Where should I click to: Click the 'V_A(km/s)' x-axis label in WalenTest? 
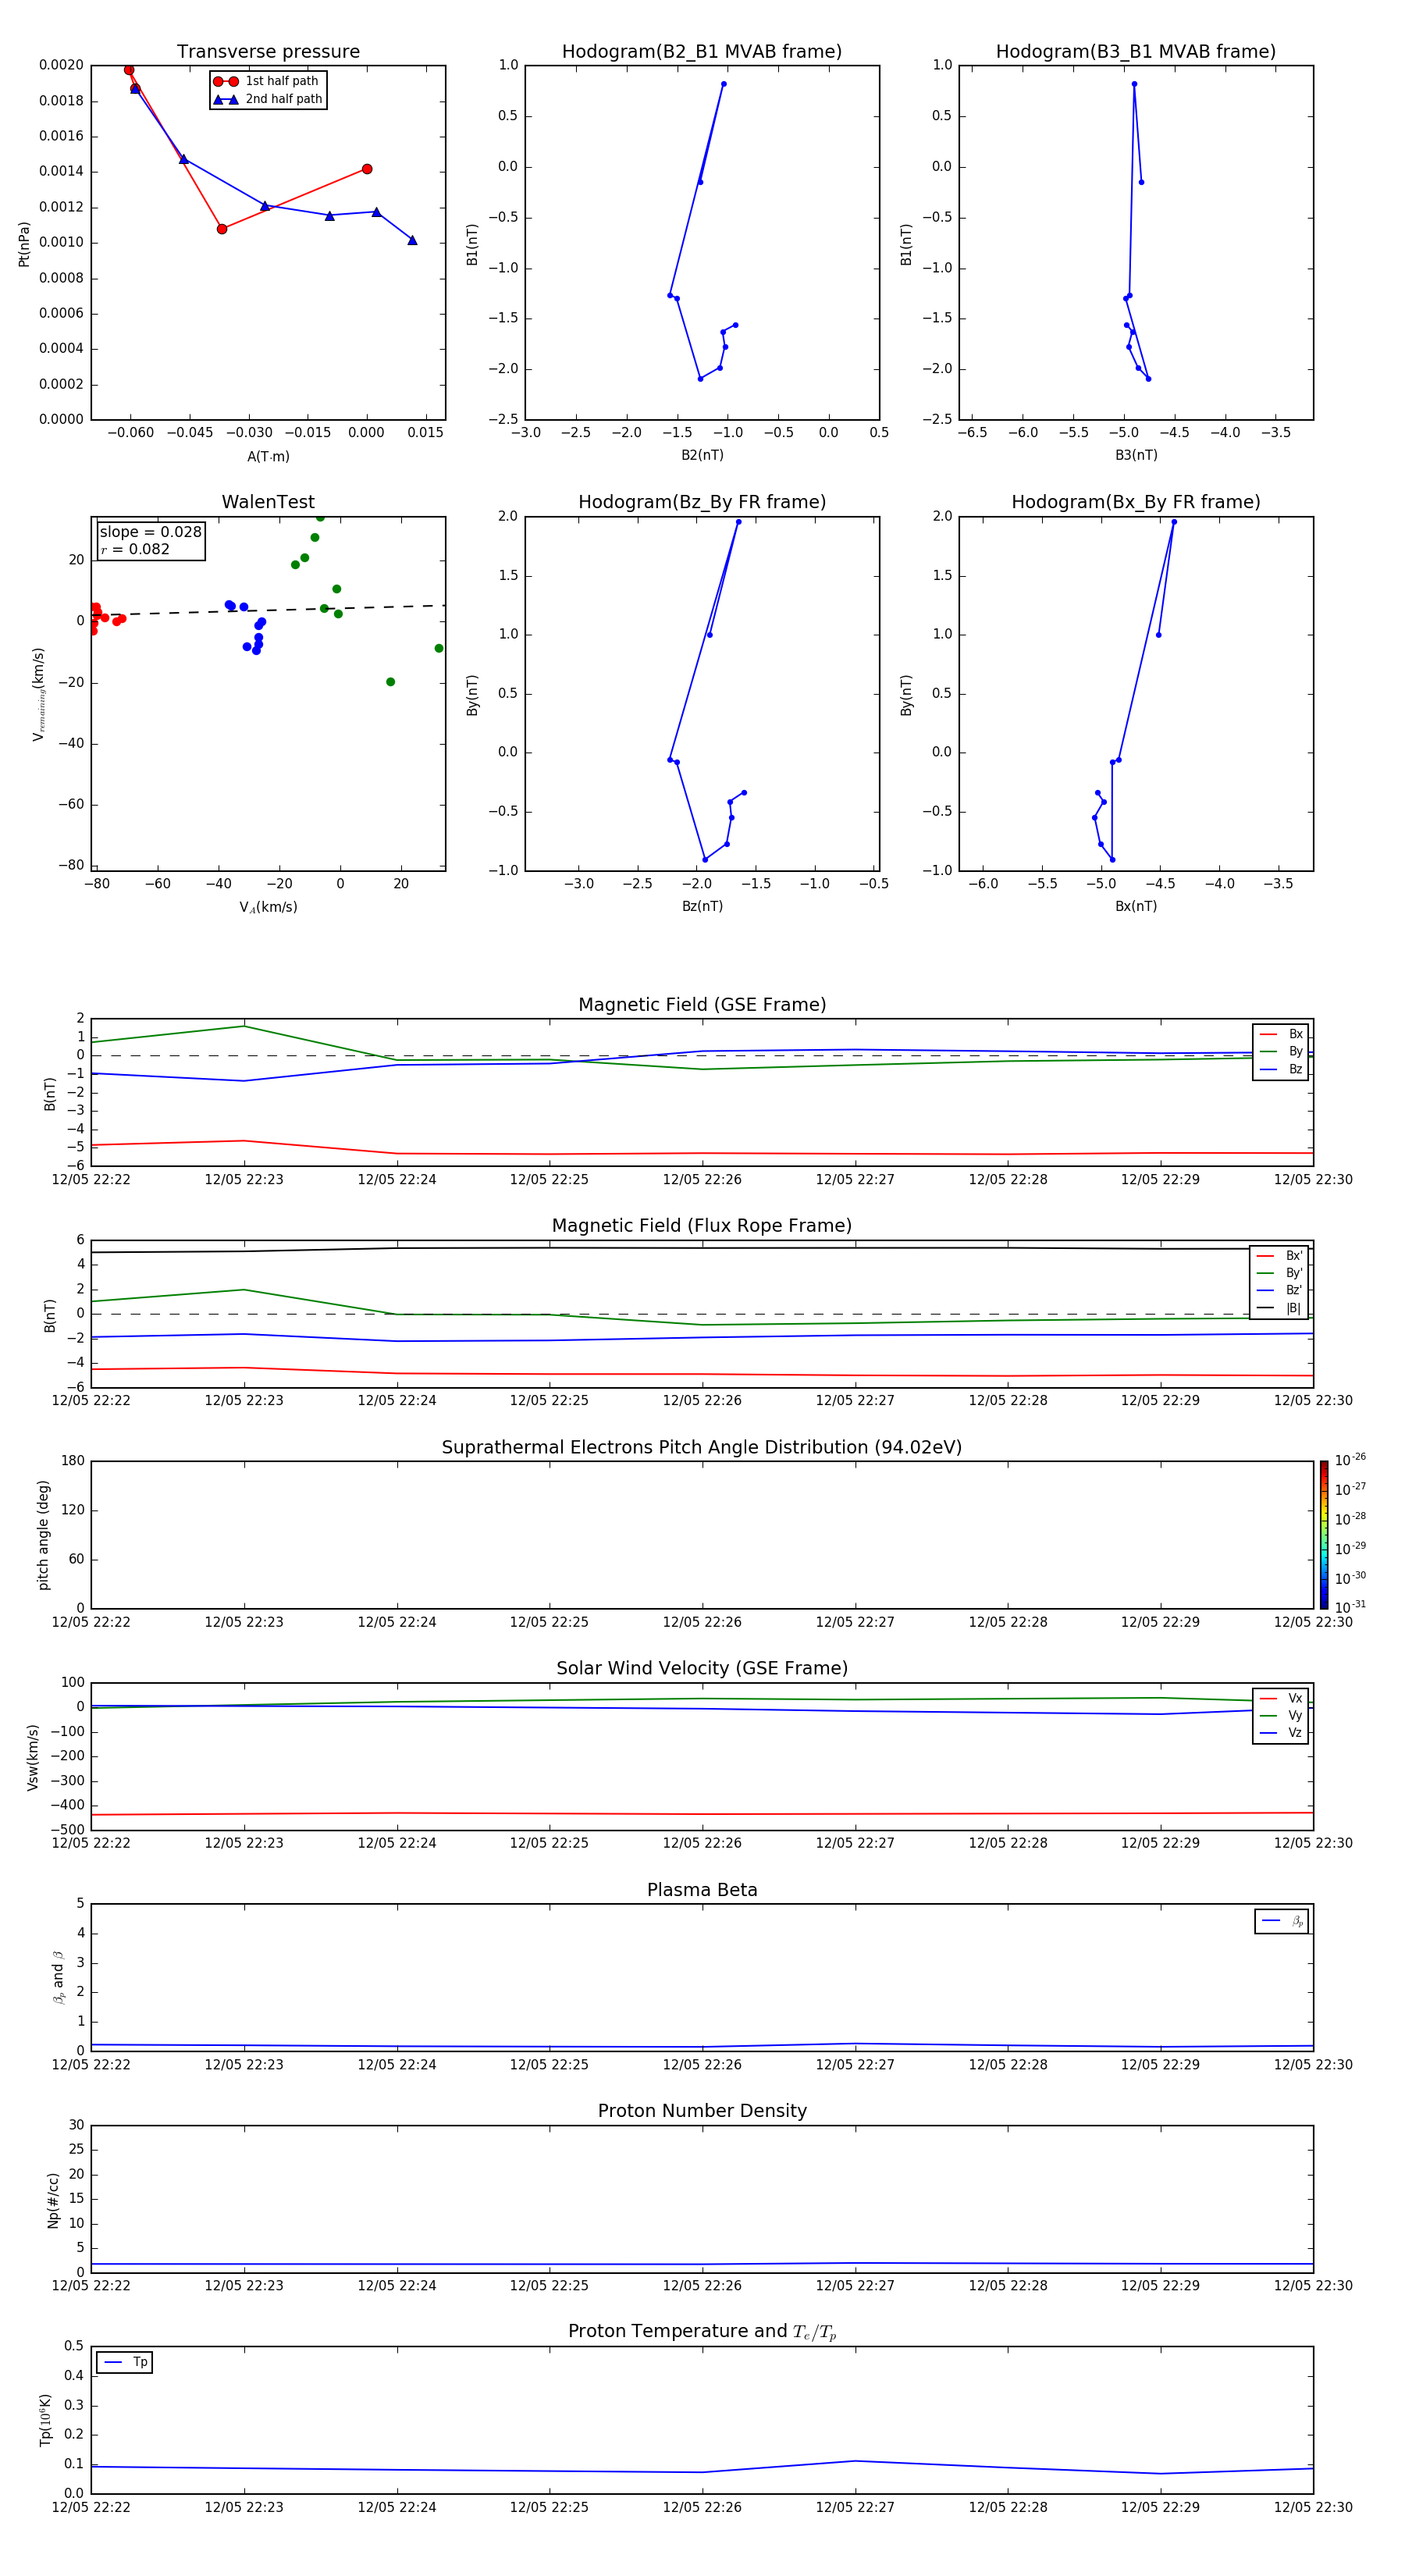tap(268, 907)
